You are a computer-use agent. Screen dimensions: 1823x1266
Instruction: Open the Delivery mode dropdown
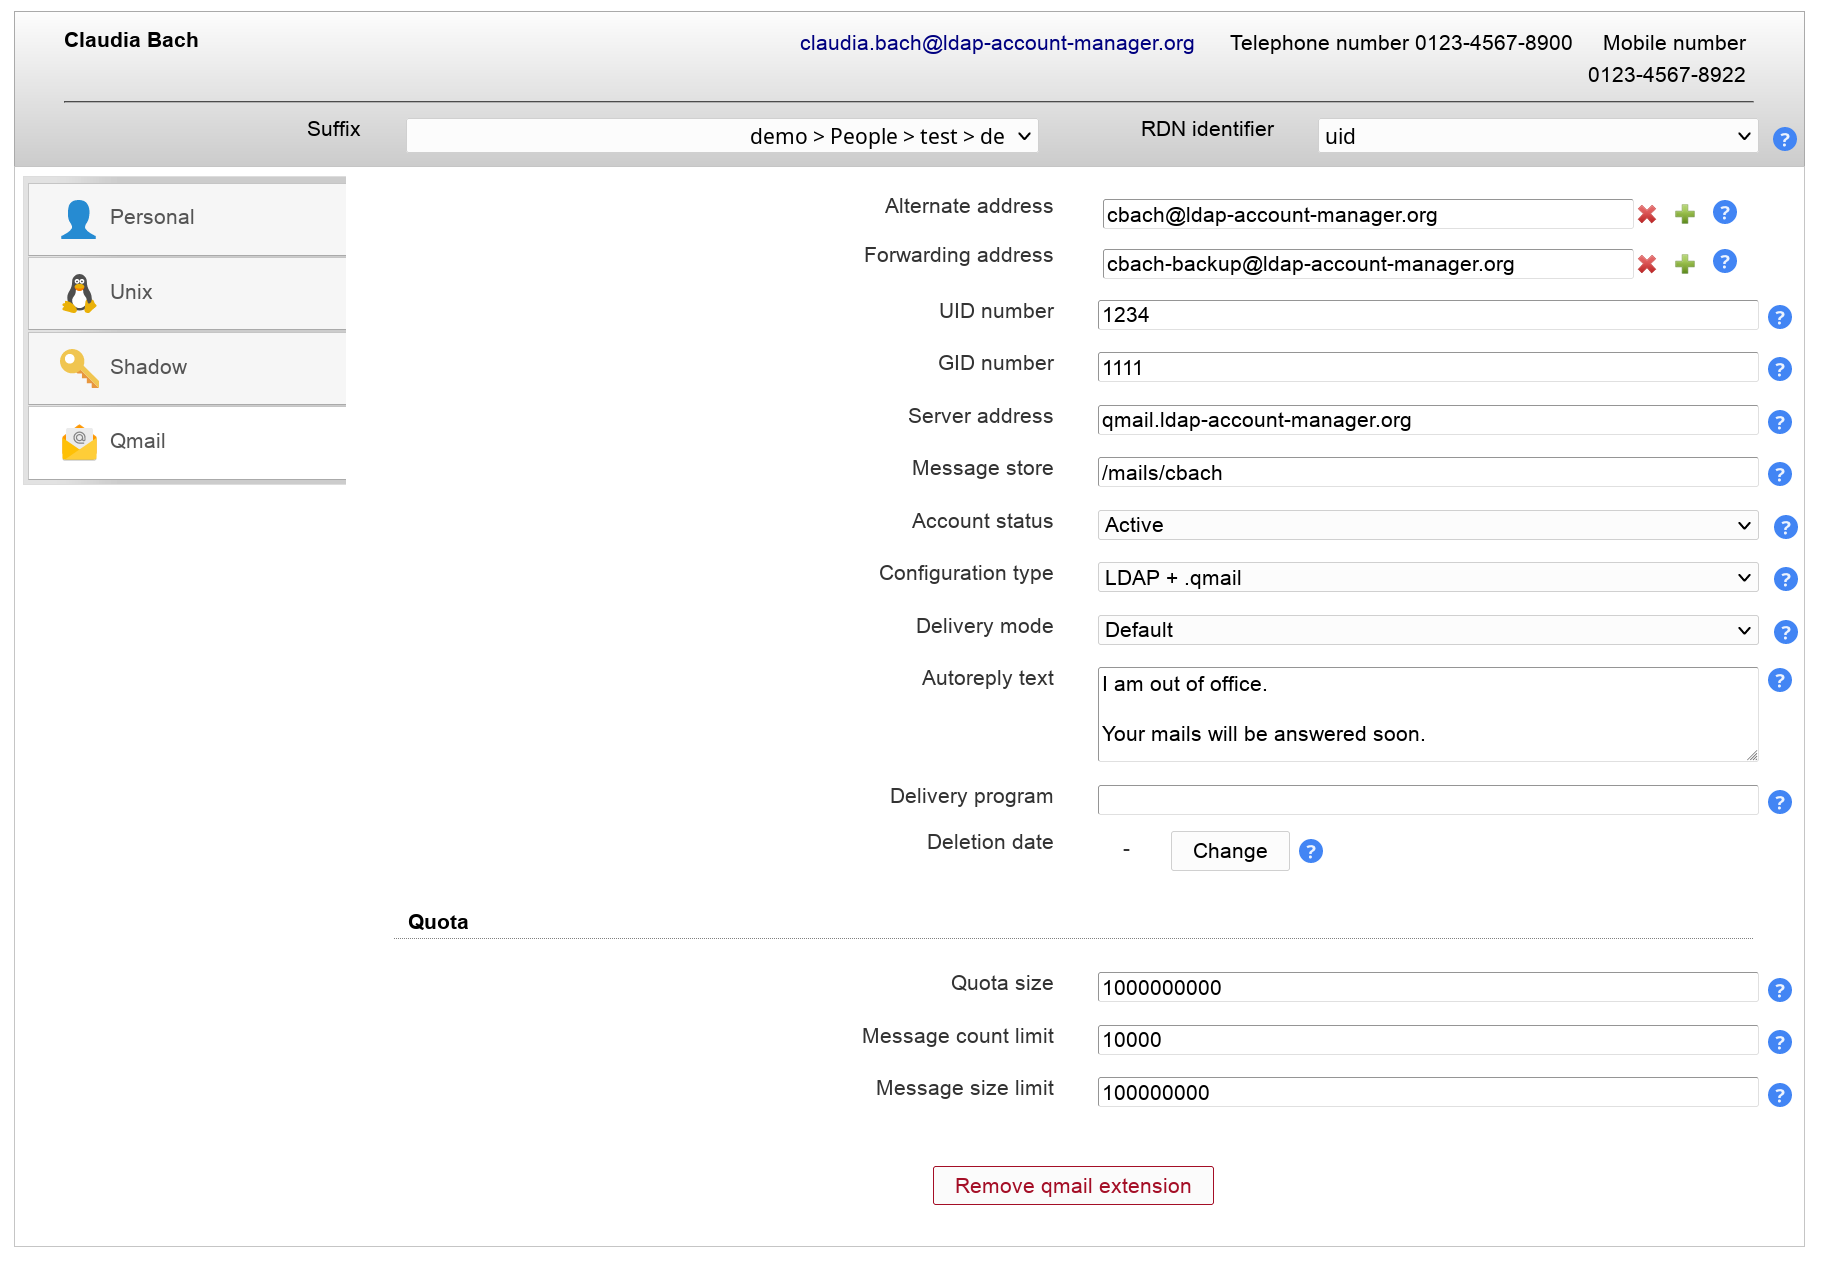(1427, 631)
